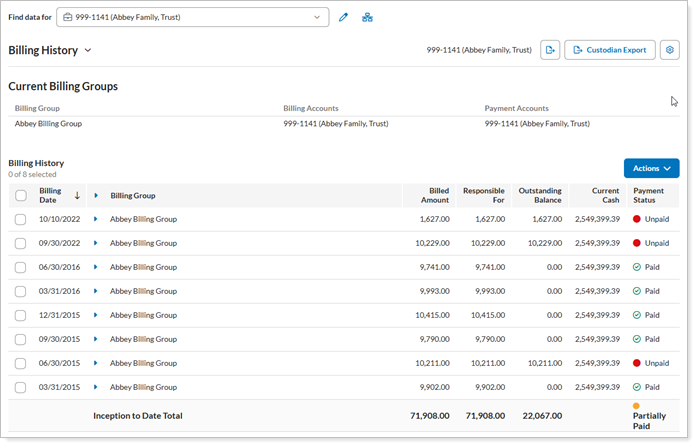Open the settings gear icon
The height and width of the screenshot is (447, 697).
coord(669,50)
